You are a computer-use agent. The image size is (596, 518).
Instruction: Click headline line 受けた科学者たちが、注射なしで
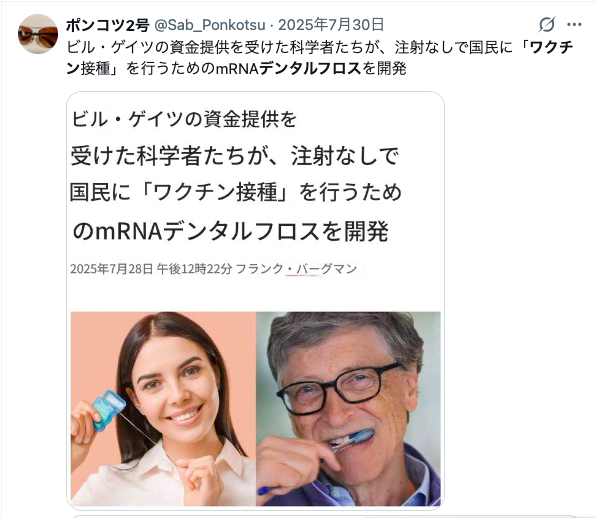pyautogui.click(x=235, y=156)
